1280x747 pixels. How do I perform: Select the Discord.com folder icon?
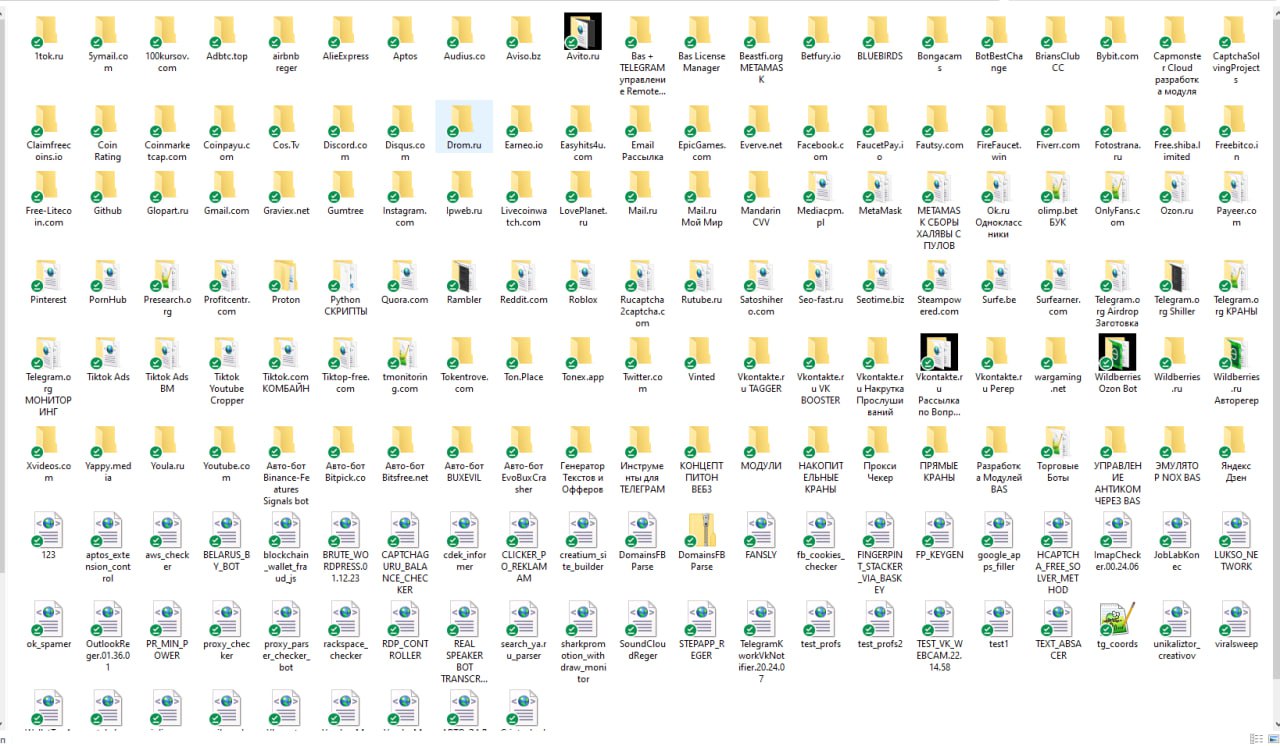tap(345, 120)
